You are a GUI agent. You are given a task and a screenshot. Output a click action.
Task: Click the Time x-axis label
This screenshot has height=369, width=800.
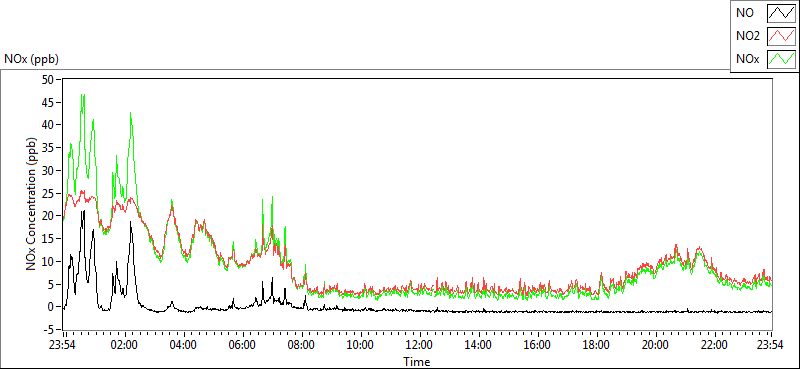click(417, 362)
